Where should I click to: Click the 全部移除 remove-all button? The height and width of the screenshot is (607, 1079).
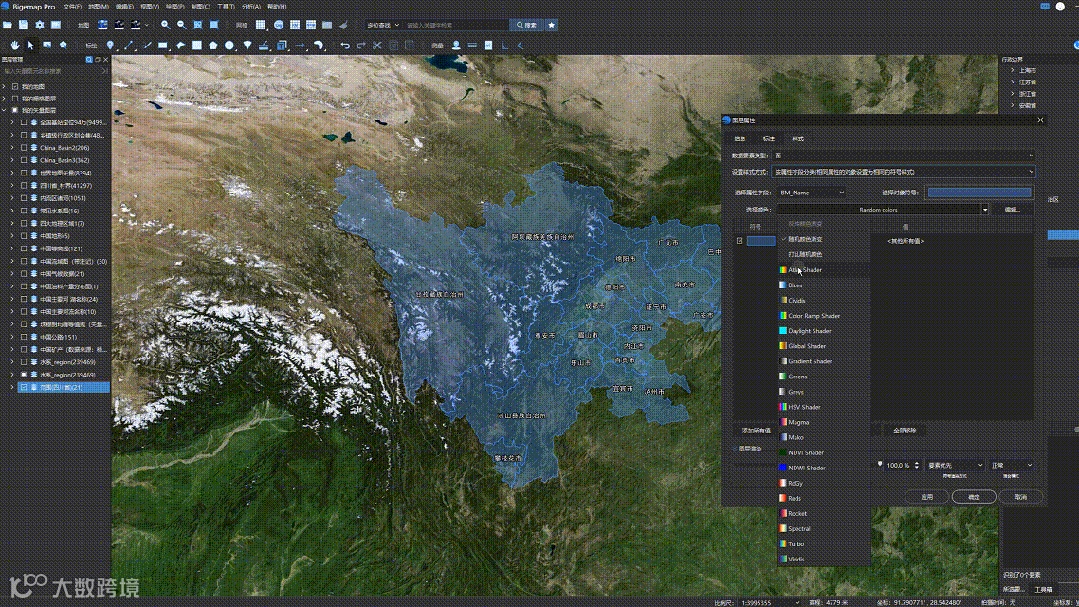(x=904, y=431)
